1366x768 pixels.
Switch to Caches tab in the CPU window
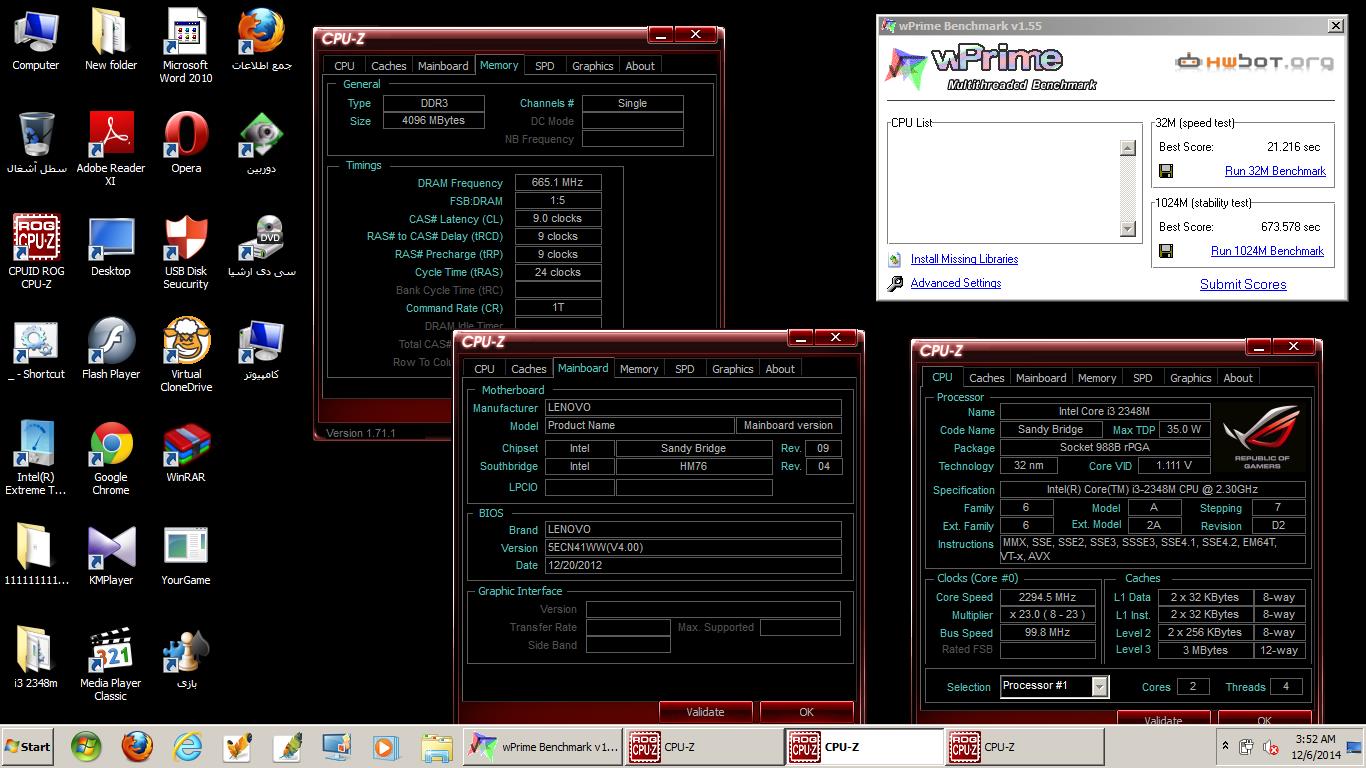987,378
